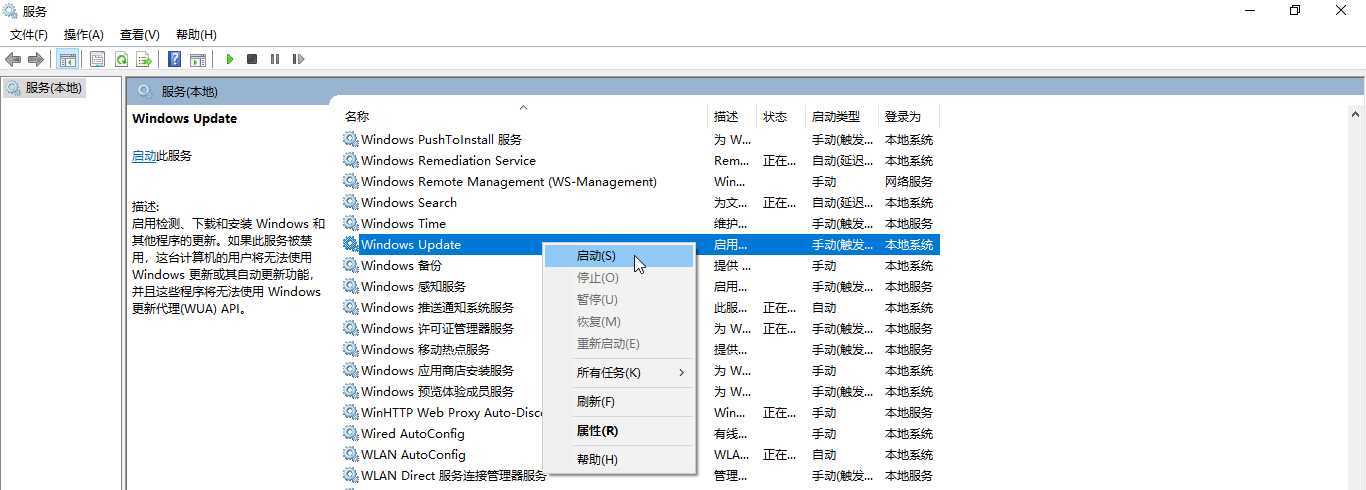Viewport: 1366px width, 490px height.
Task: Select the Windows Search service row
Action: pos(639,202)
